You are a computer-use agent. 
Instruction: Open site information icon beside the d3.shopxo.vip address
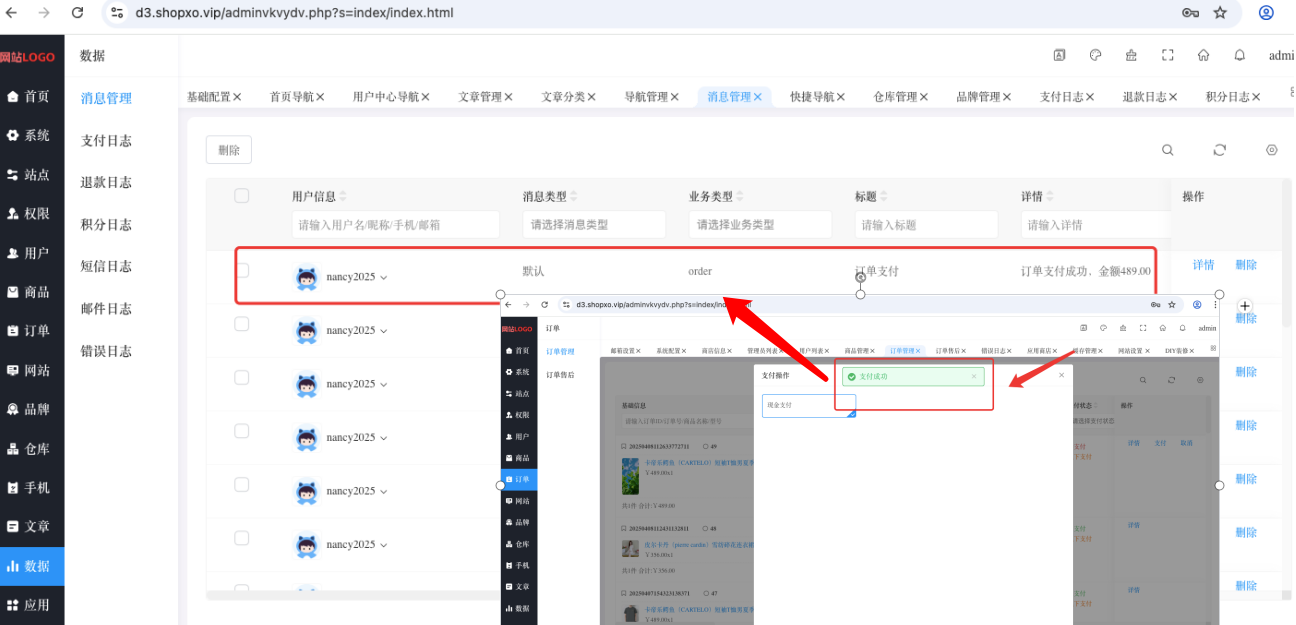[x=117, y=13]
